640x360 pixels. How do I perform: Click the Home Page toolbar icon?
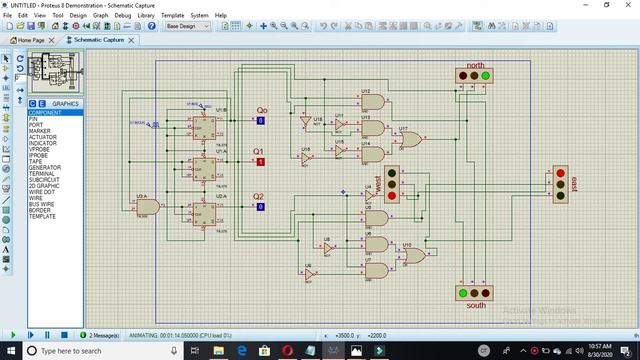[x=55, y=26]
